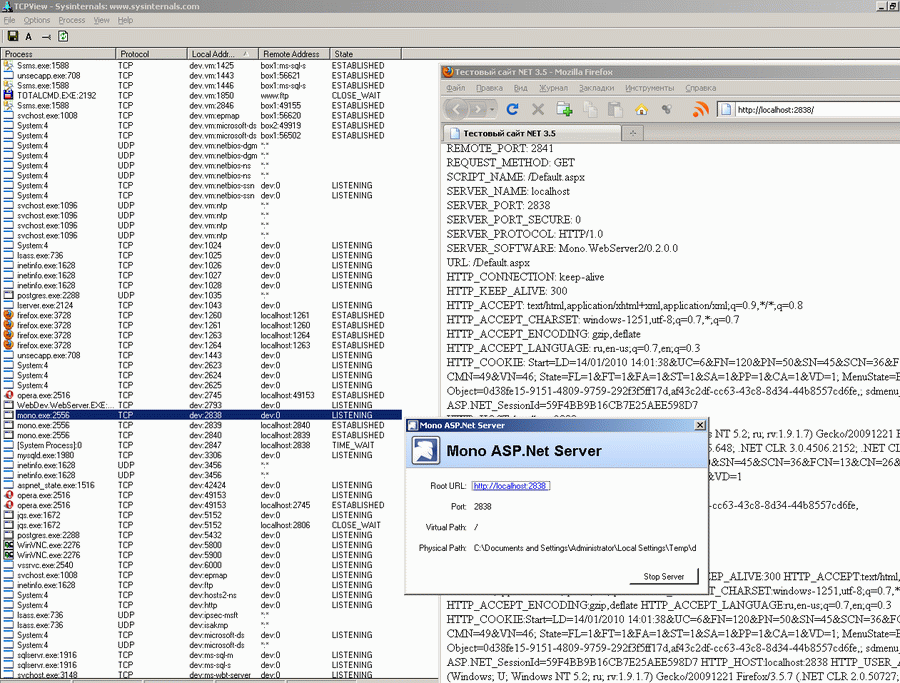This screenshot has height=683, width=900.
Task: Click the page icon in the address bar
Action: pyautogui.click(x=726, y=109)
